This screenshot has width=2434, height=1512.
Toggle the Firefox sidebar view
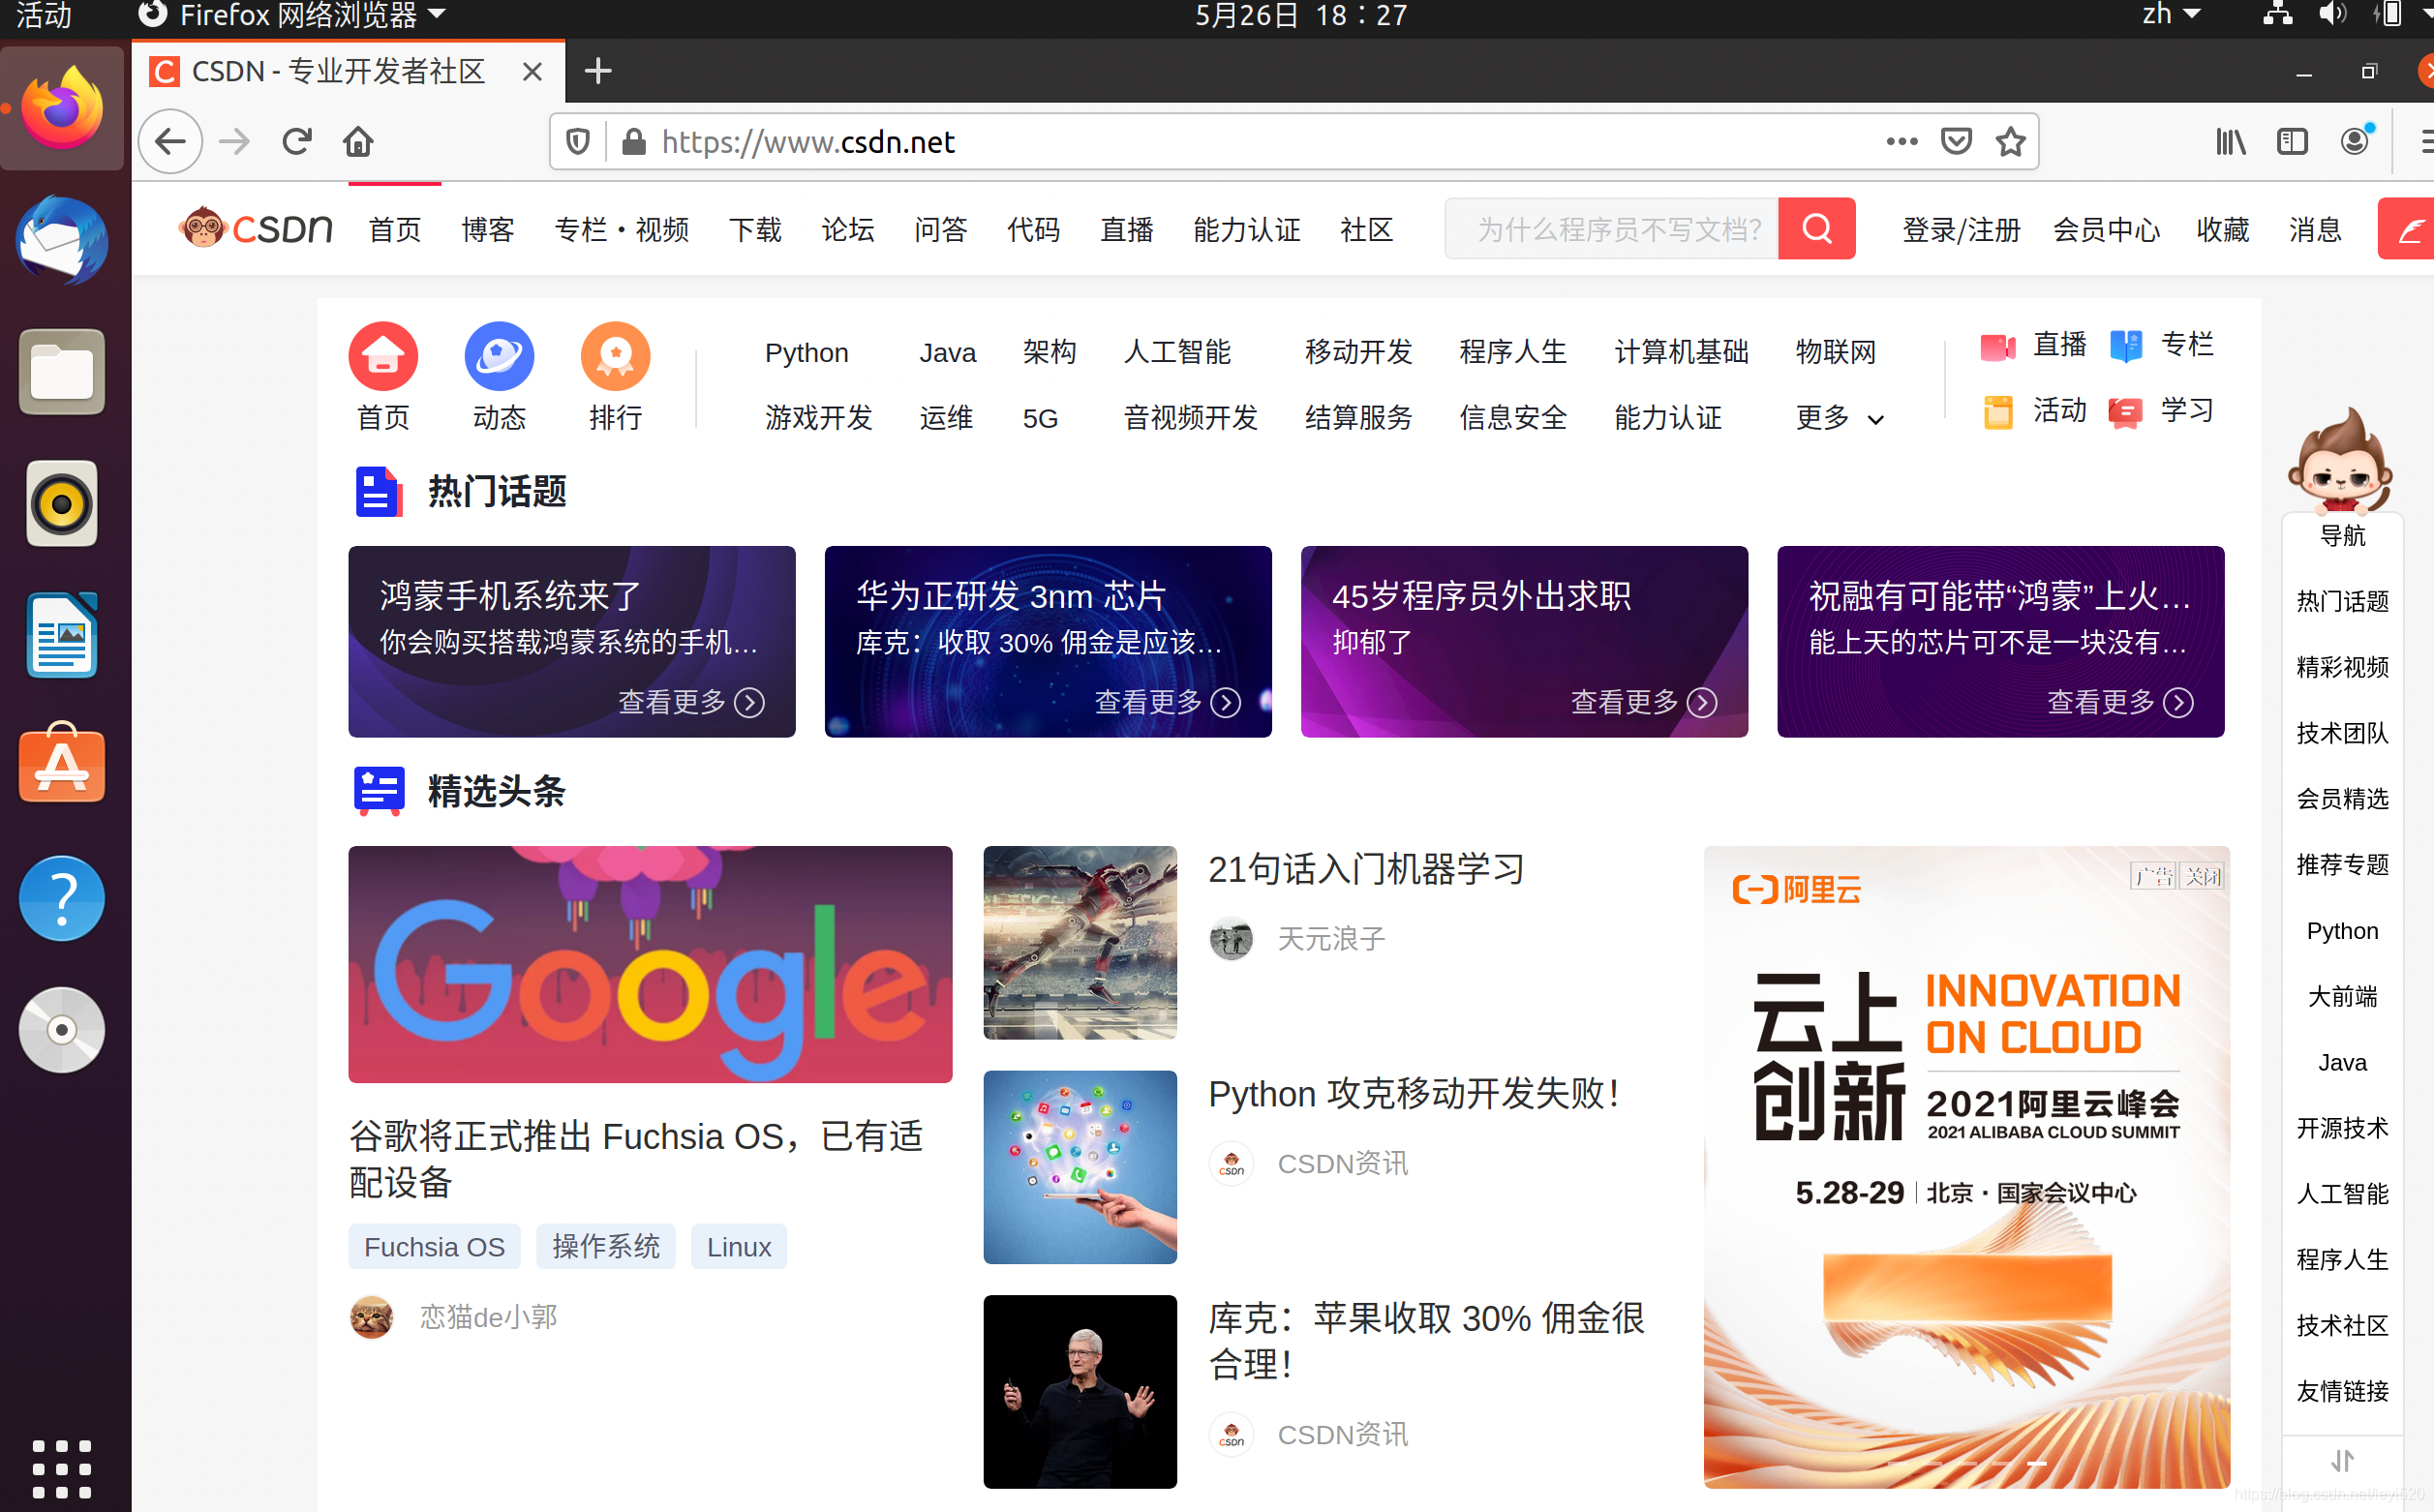2292,142
